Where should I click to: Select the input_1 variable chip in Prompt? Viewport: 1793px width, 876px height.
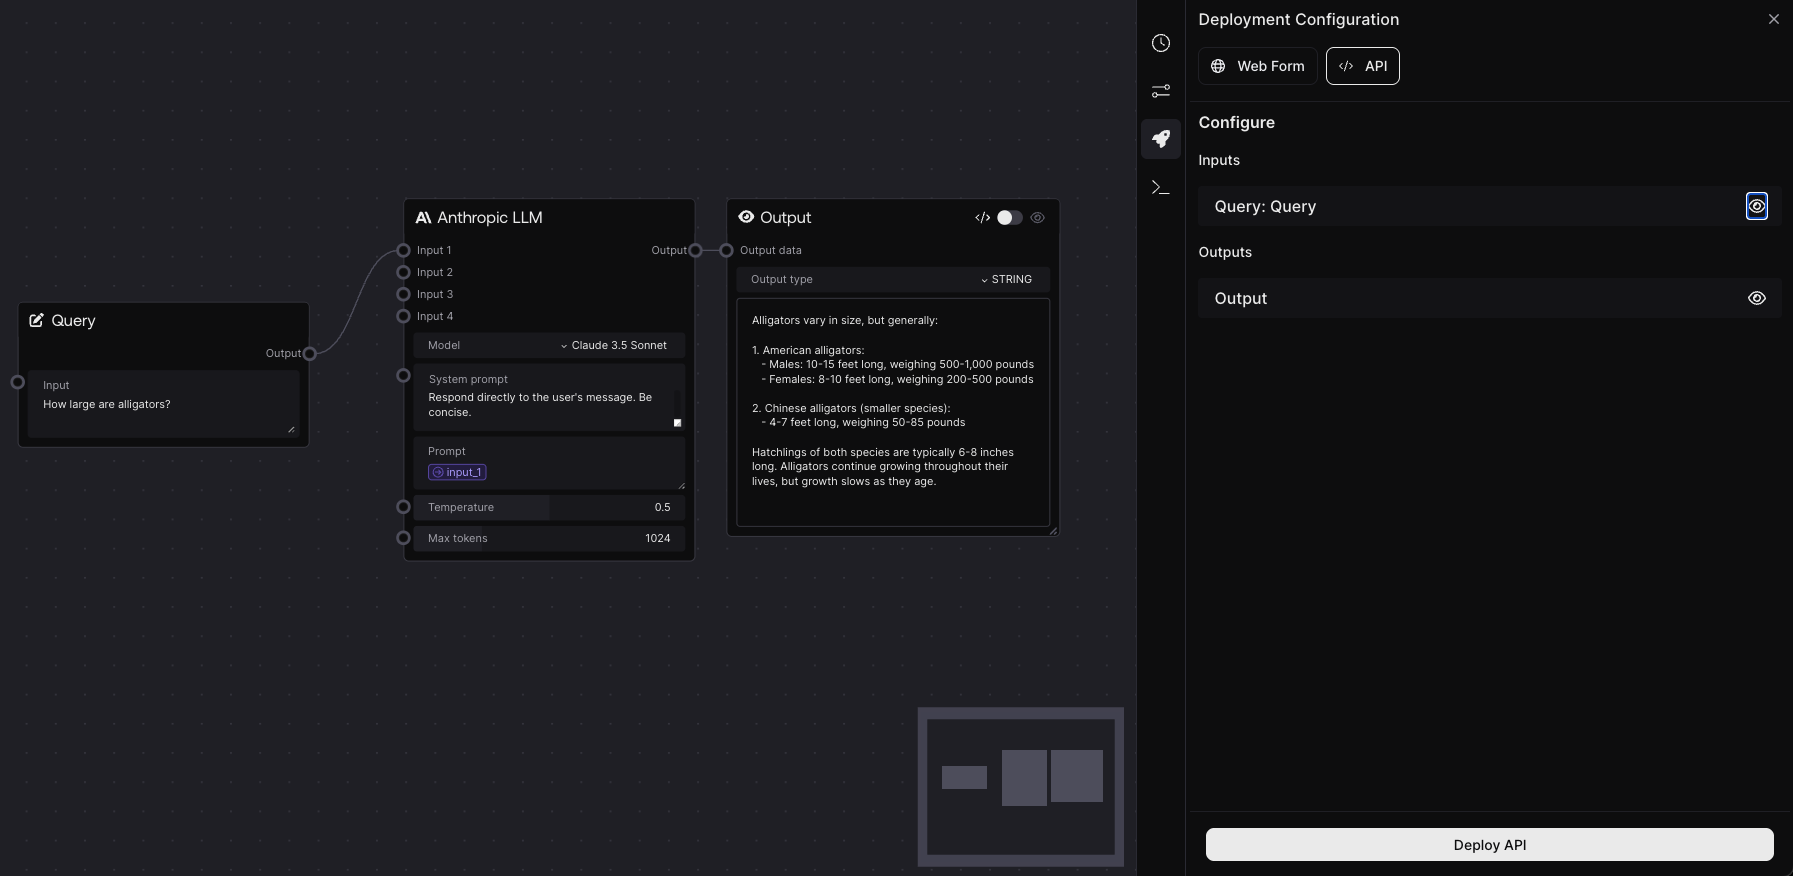pos(457,472)
